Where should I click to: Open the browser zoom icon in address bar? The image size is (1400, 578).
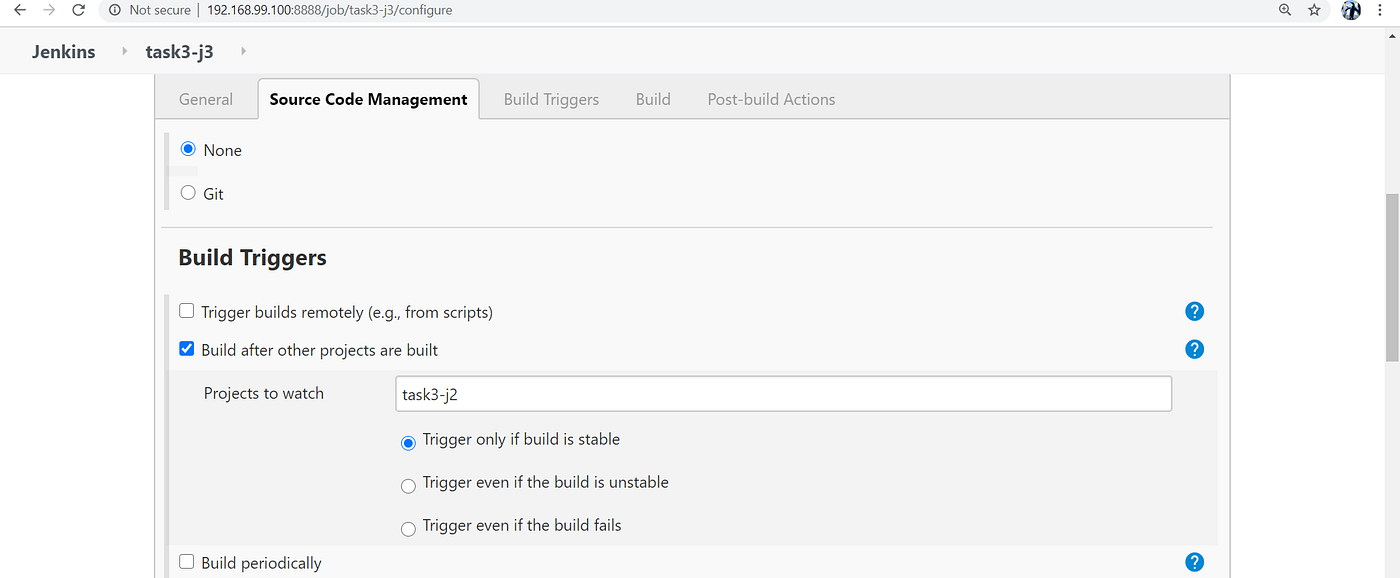[1284, 10]
